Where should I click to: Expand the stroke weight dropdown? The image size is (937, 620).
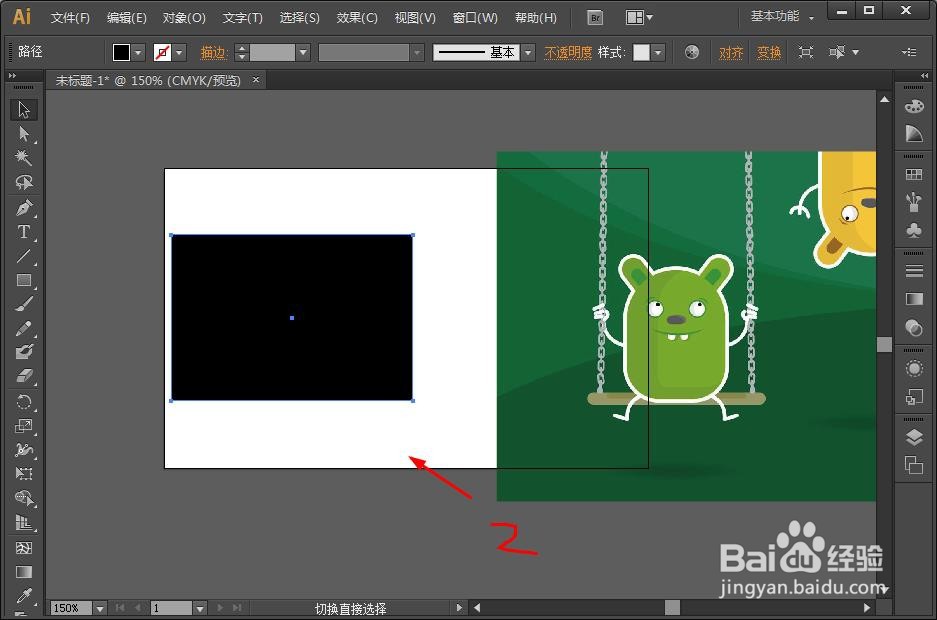point(303,53)
